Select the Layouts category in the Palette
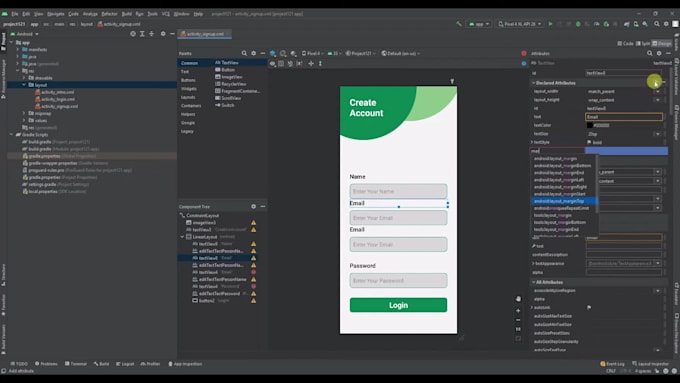The image size is (680, 383). pyautogui.click(x=188, y=97)
